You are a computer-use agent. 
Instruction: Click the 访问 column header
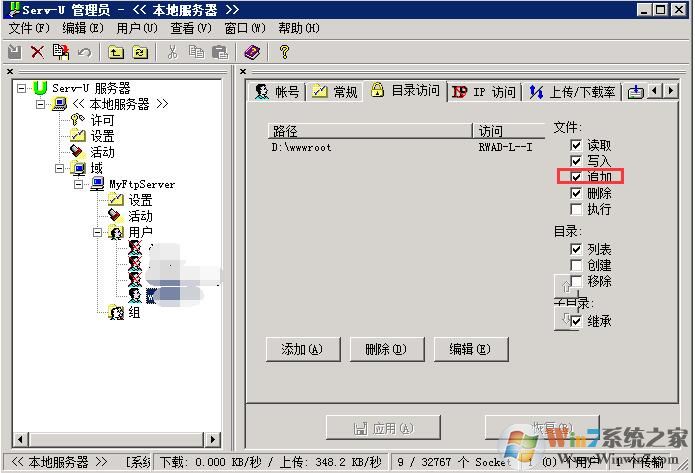click(x=509, y=131)
